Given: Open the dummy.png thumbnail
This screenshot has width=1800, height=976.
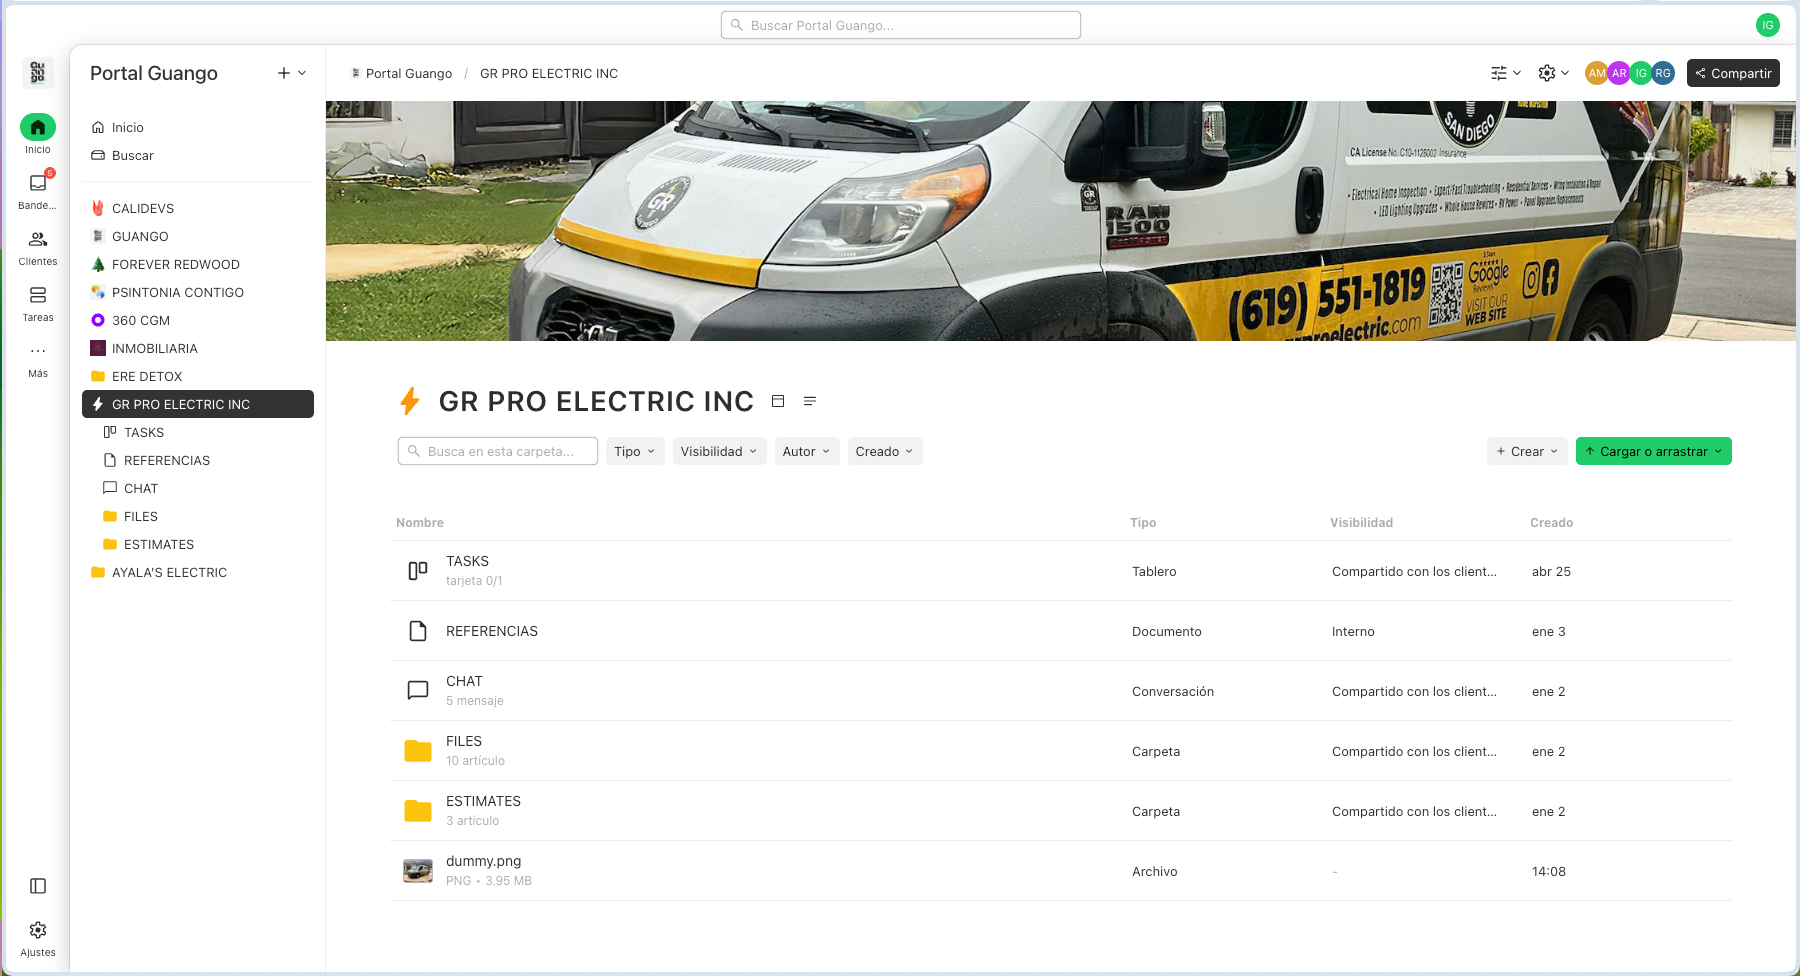Looking at the screenshot, I should 418,871.
